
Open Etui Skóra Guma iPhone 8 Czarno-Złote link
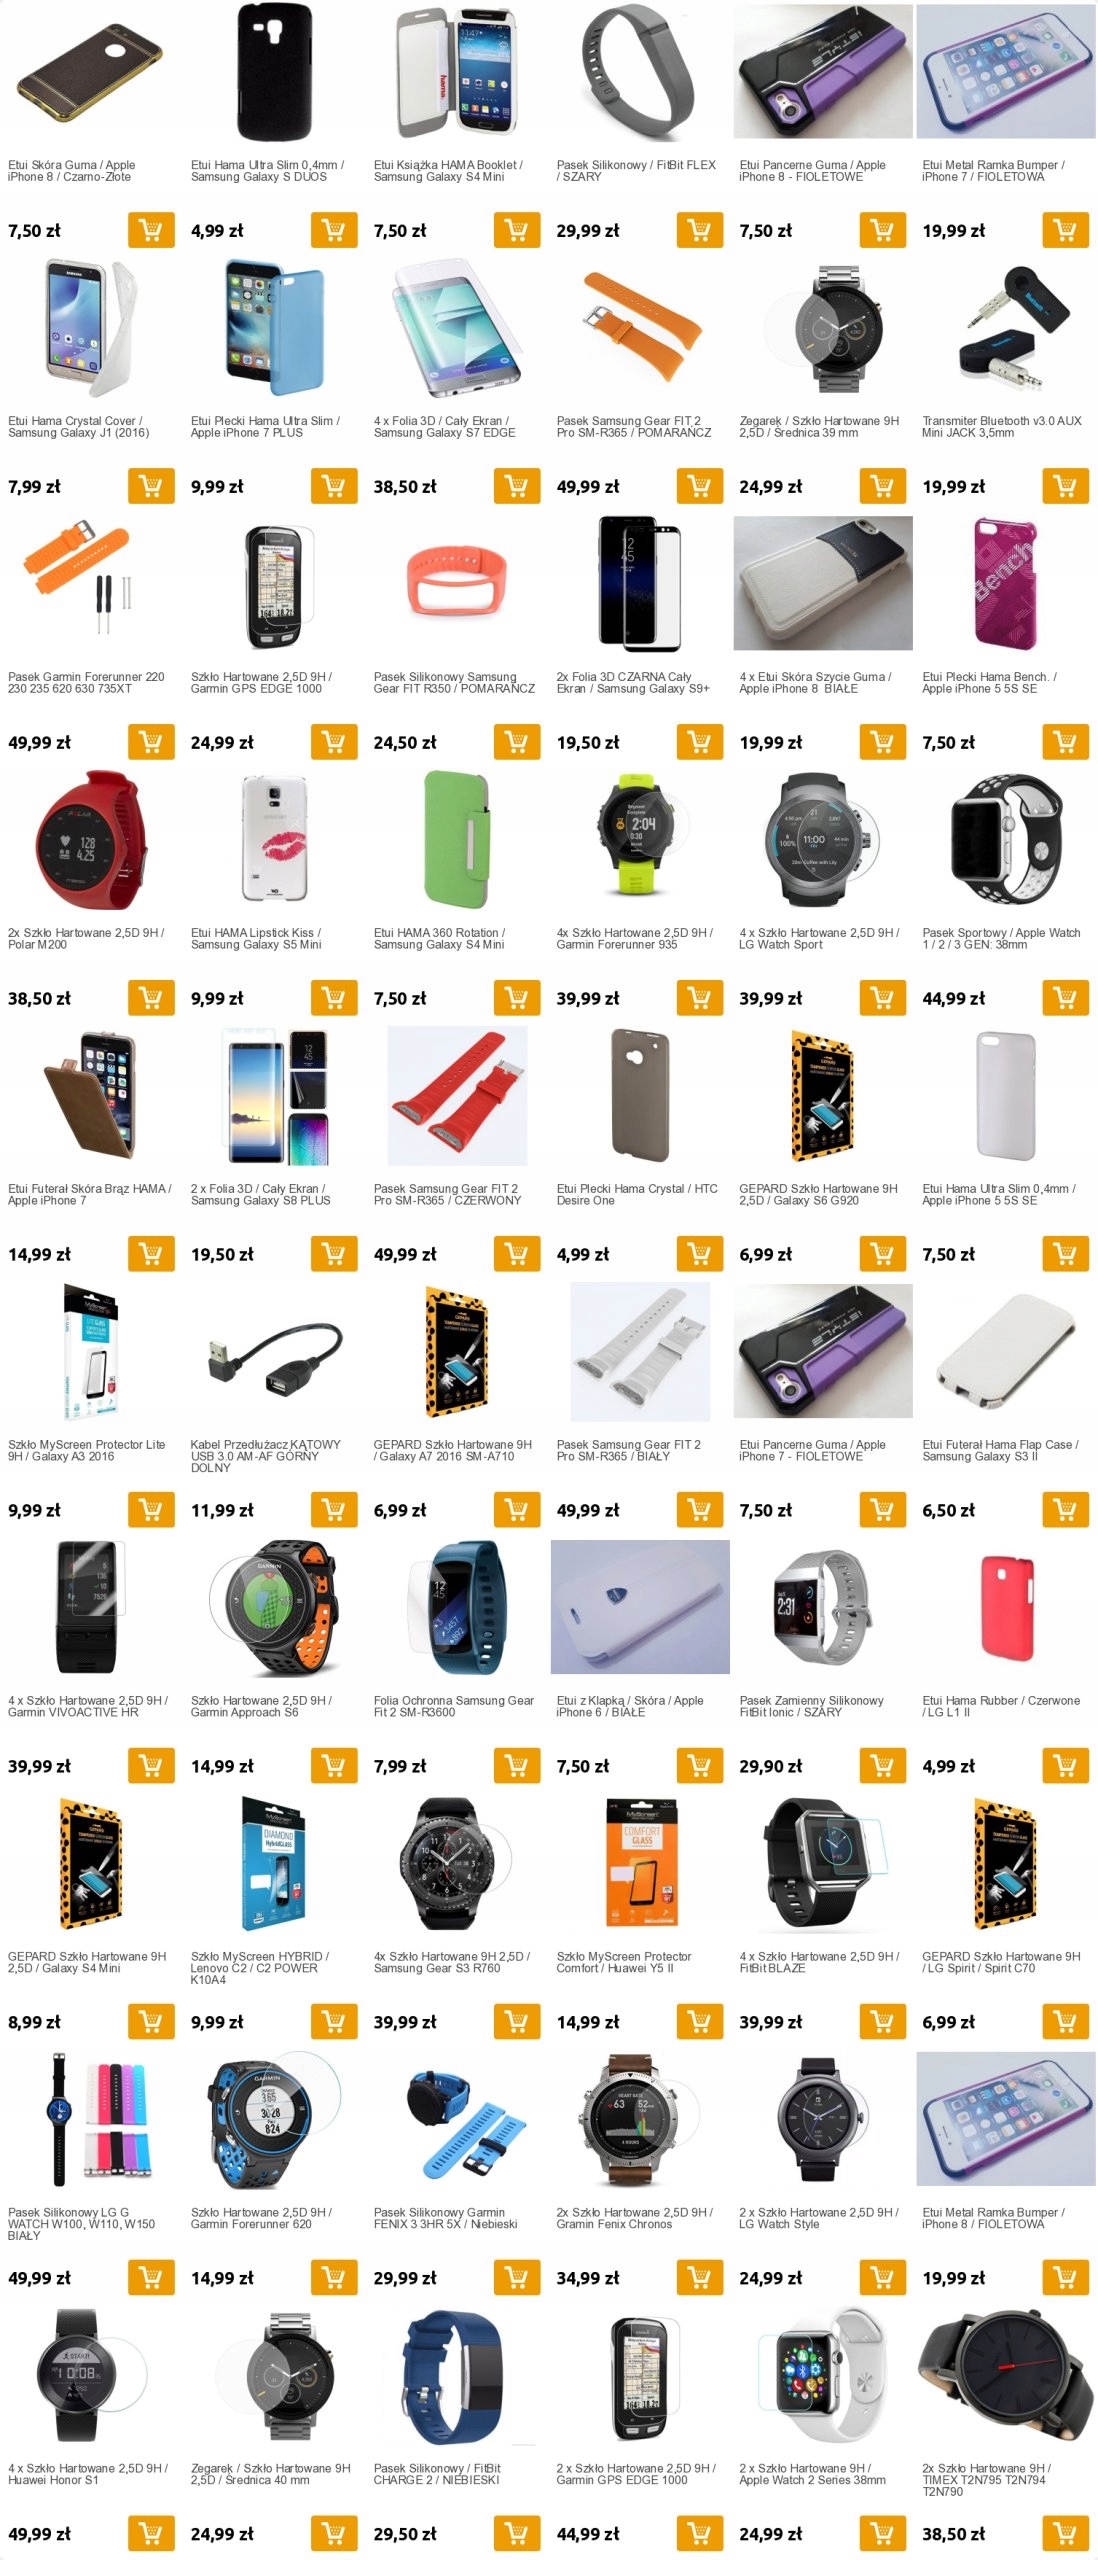(72, 171)
